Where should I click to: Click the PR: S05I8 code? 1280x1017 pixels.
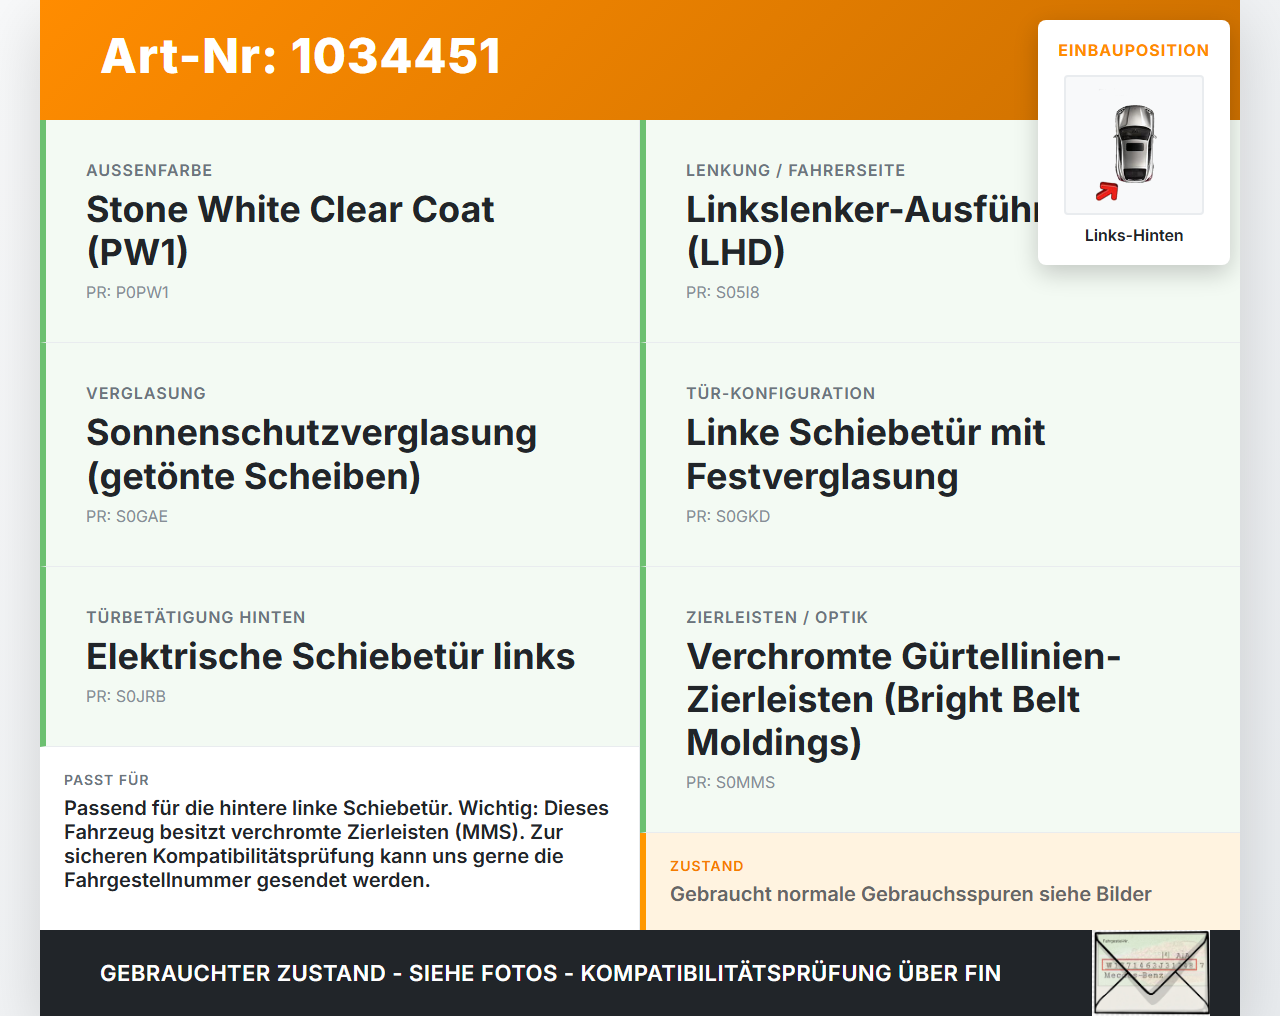722,292
